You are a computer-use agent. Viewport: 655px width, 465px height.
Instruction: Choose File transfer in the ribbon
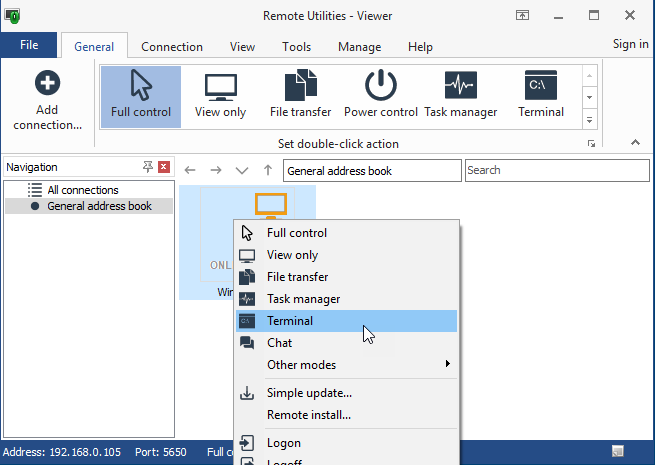(300, 97)
